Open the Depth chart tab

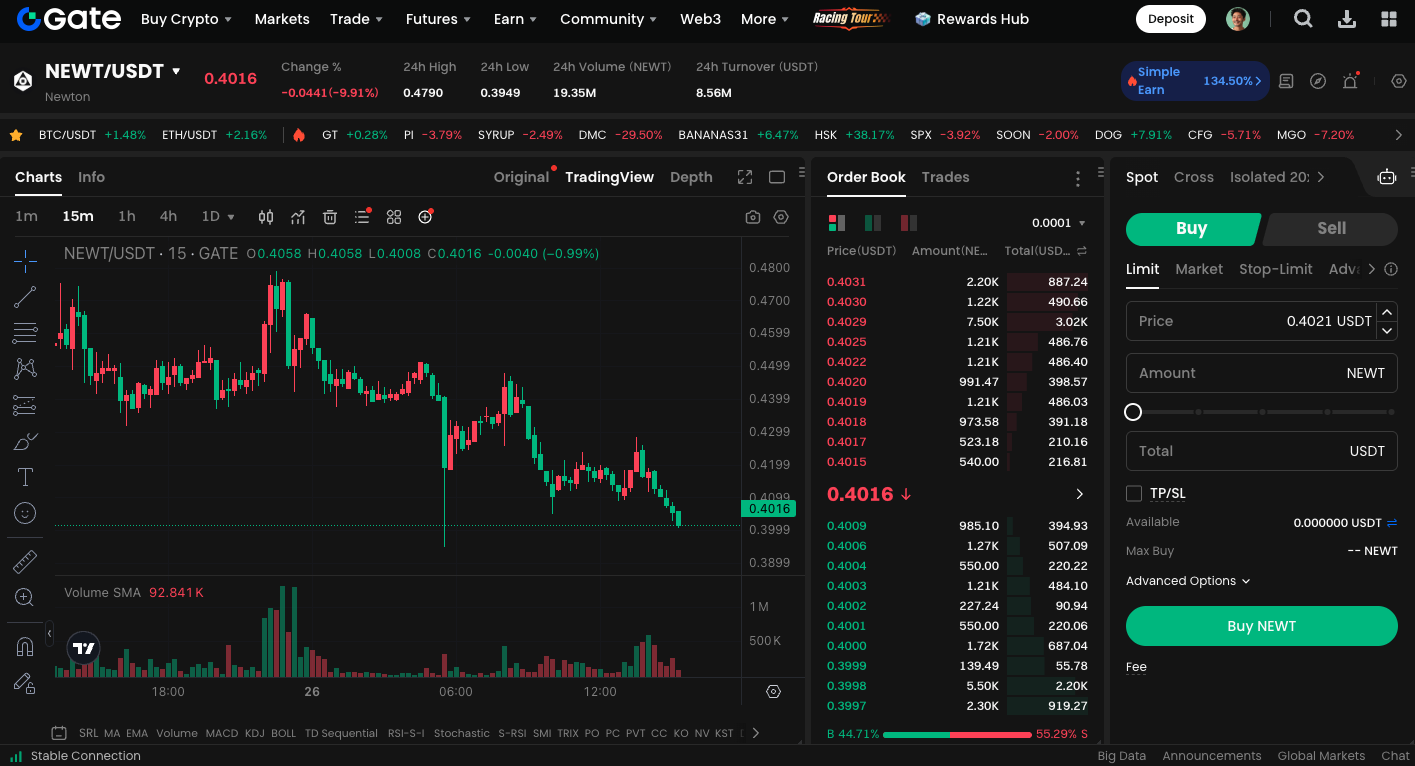point(691,177)
